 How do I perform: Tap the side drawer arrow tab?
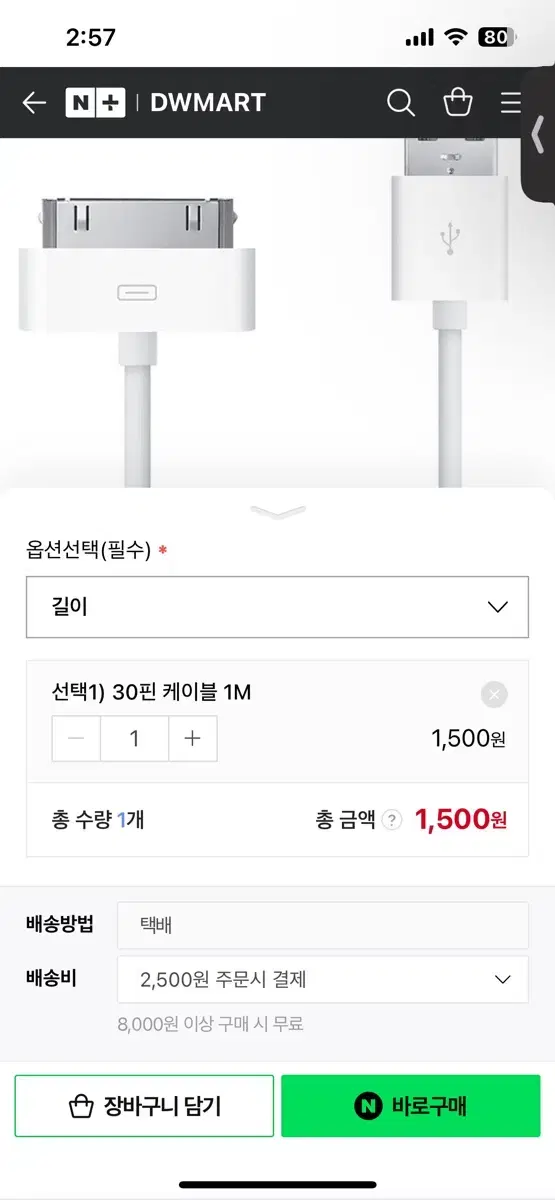(x=539, y=134)
